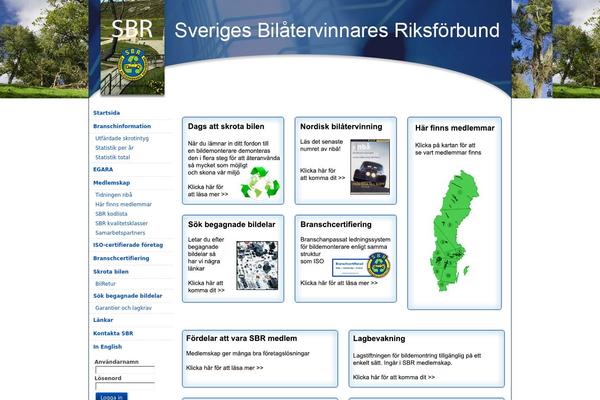Click läsa mer under Branschcertifiering card

coord(339,283)
